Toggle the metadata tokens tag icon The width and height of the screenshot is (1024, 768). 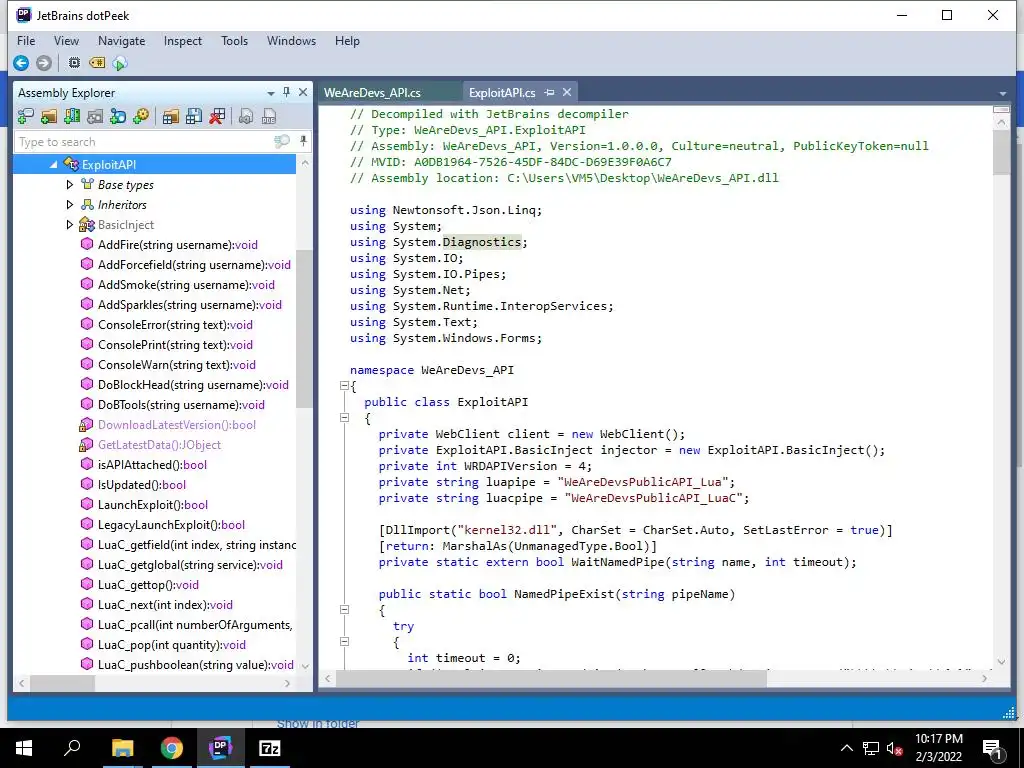pyautogui.click(x=97, y=63)
